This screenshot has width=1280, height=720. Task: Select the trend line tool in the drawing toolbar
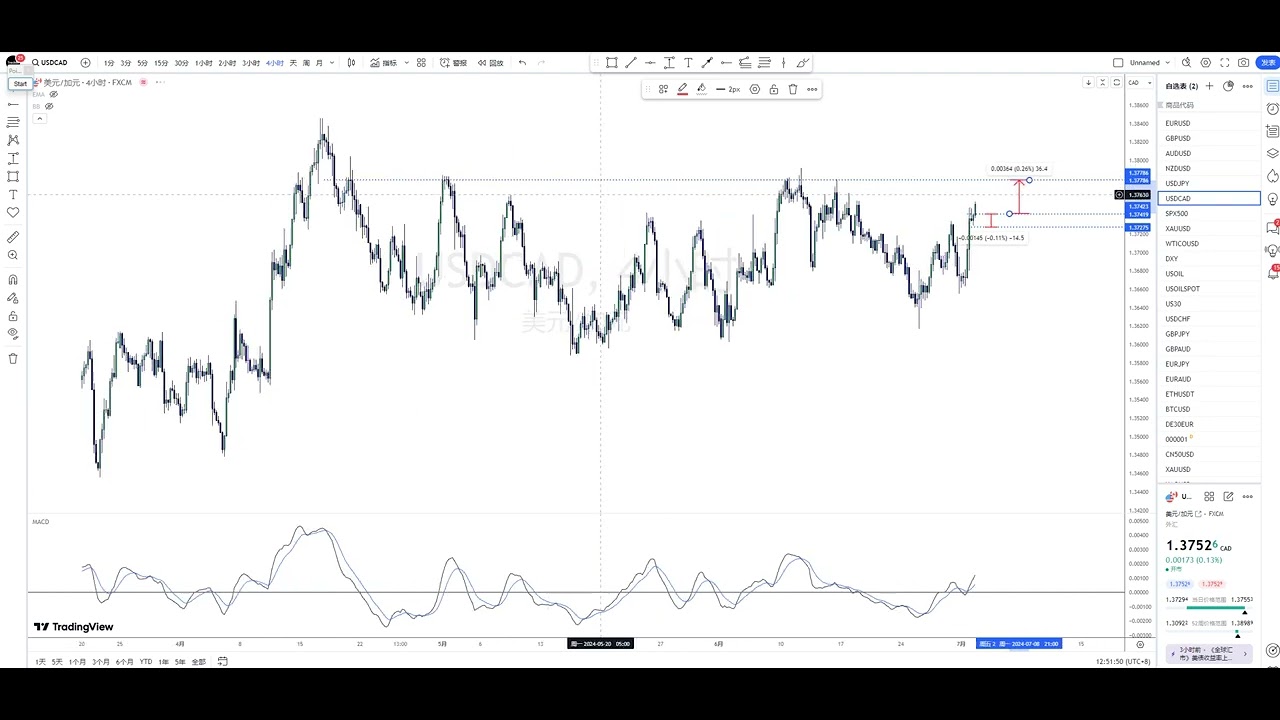tap(630, 63)
